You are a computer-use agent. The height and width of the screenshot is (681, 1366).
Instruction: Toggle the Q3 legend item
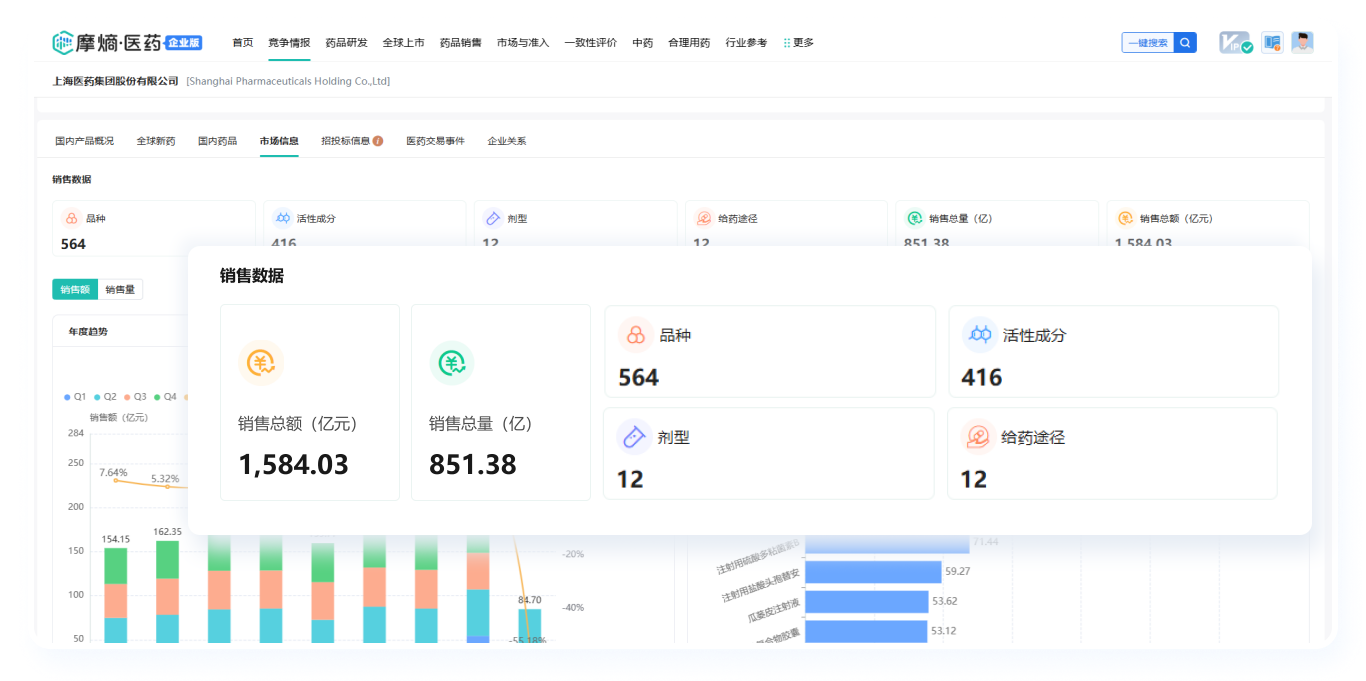pyautogui.click(x=135, y=397)
